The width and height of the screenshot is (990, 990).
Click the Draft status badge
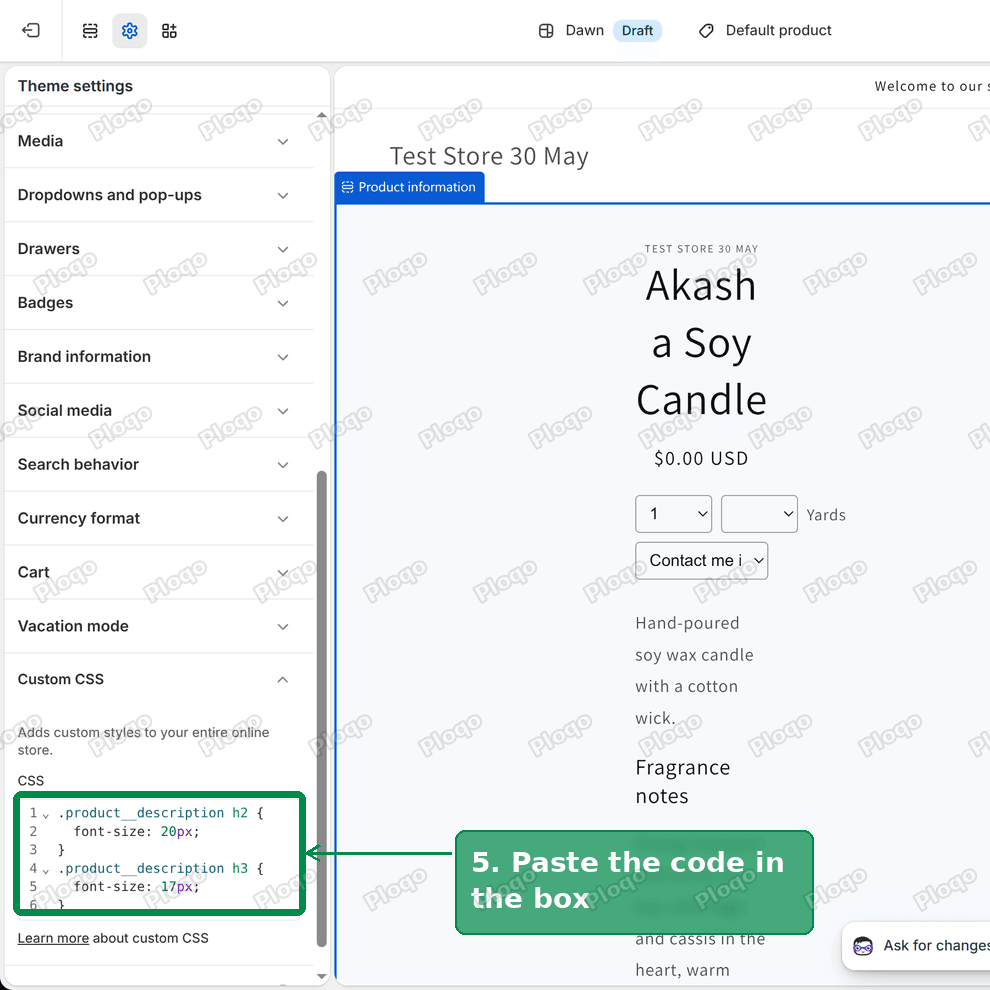tap(637, 30)
